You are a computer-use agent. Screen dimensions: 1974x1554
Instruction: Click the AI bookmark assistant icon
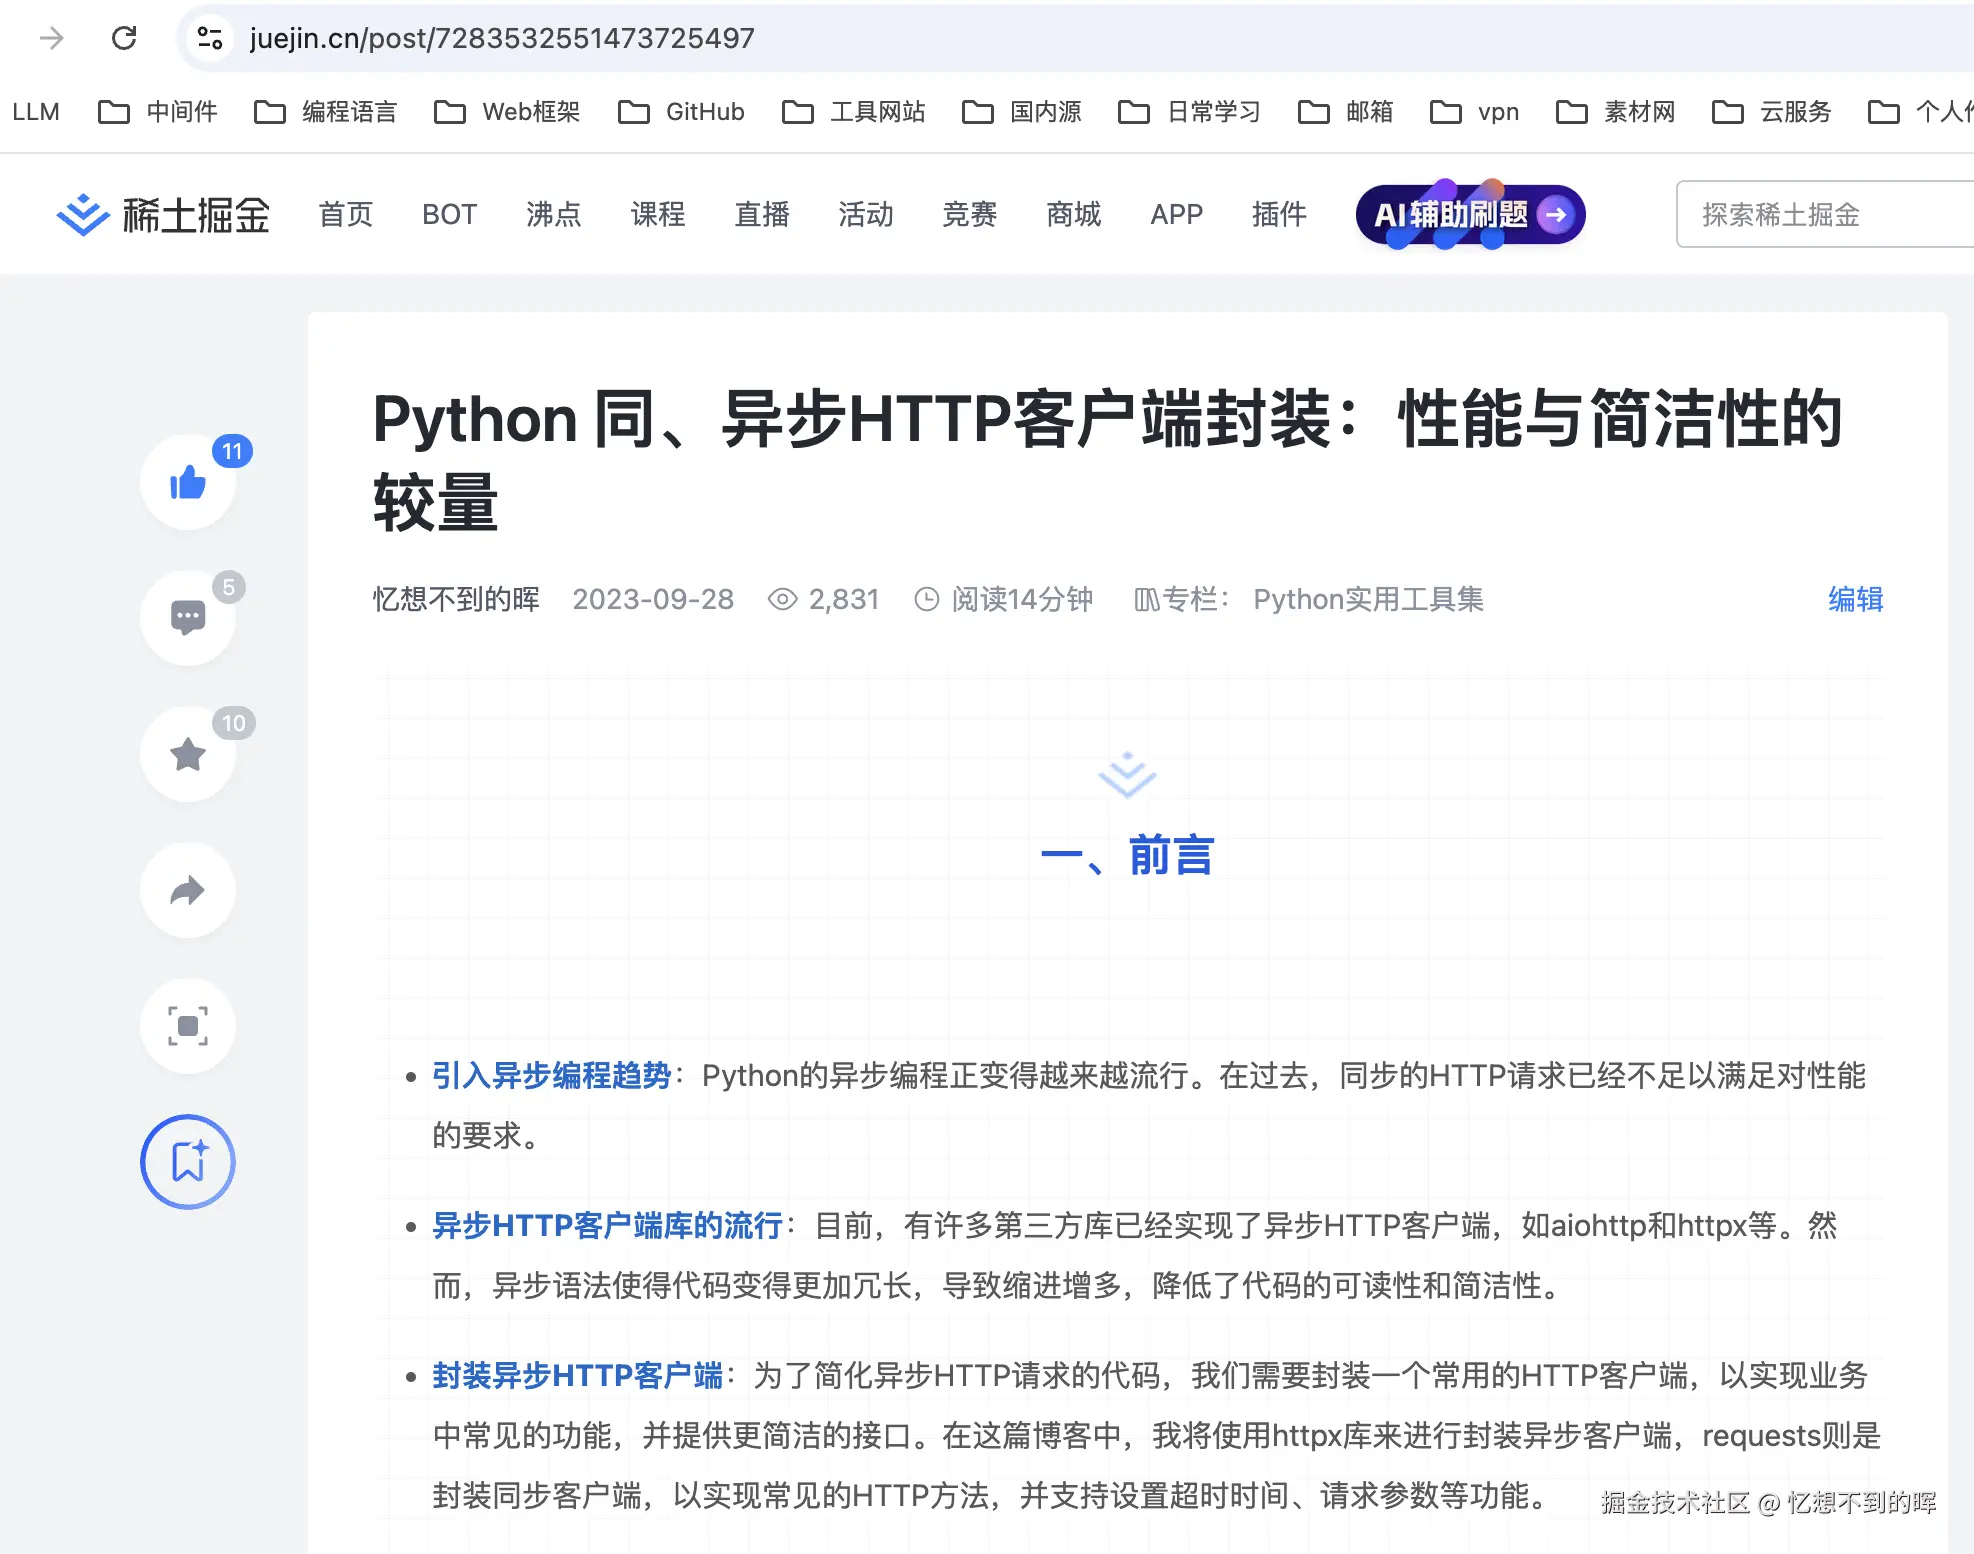(x=188, y=1162)
